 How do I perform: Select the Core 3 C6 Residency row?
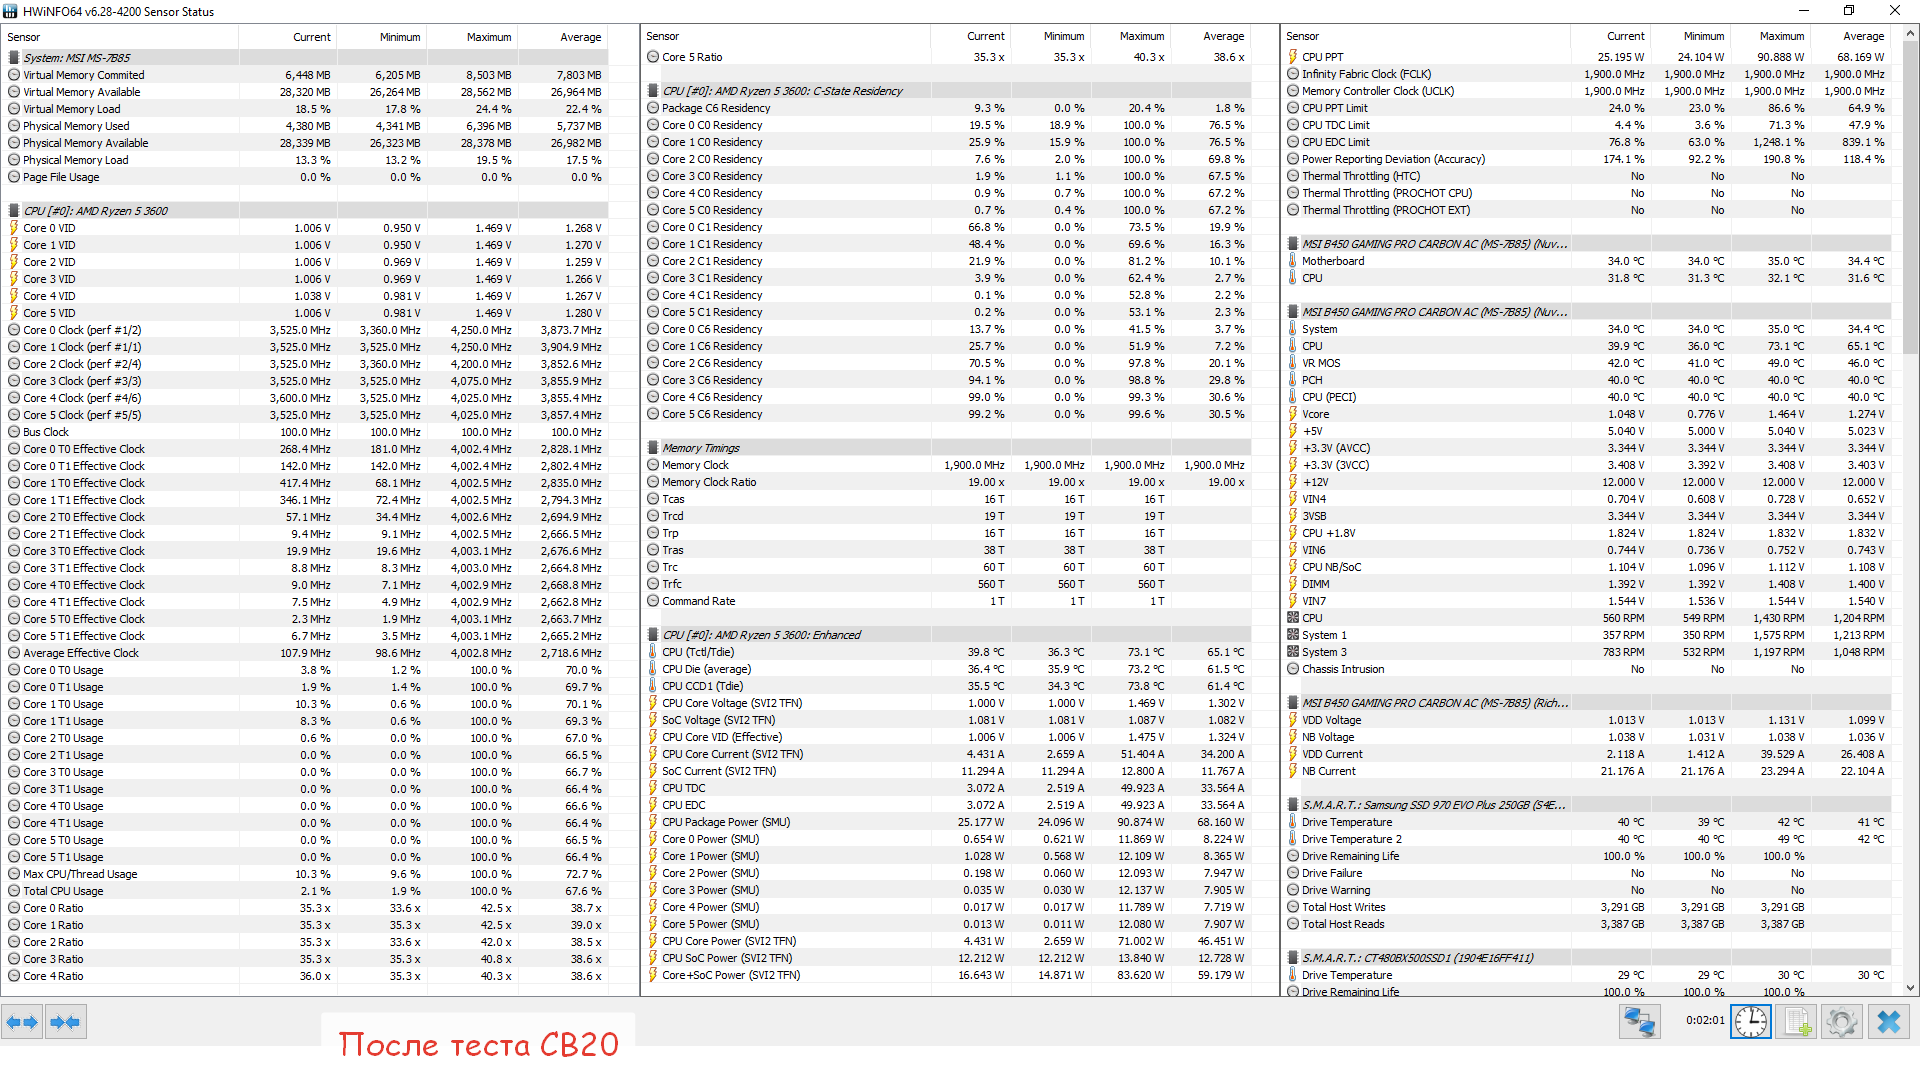(x=947, y=380)
